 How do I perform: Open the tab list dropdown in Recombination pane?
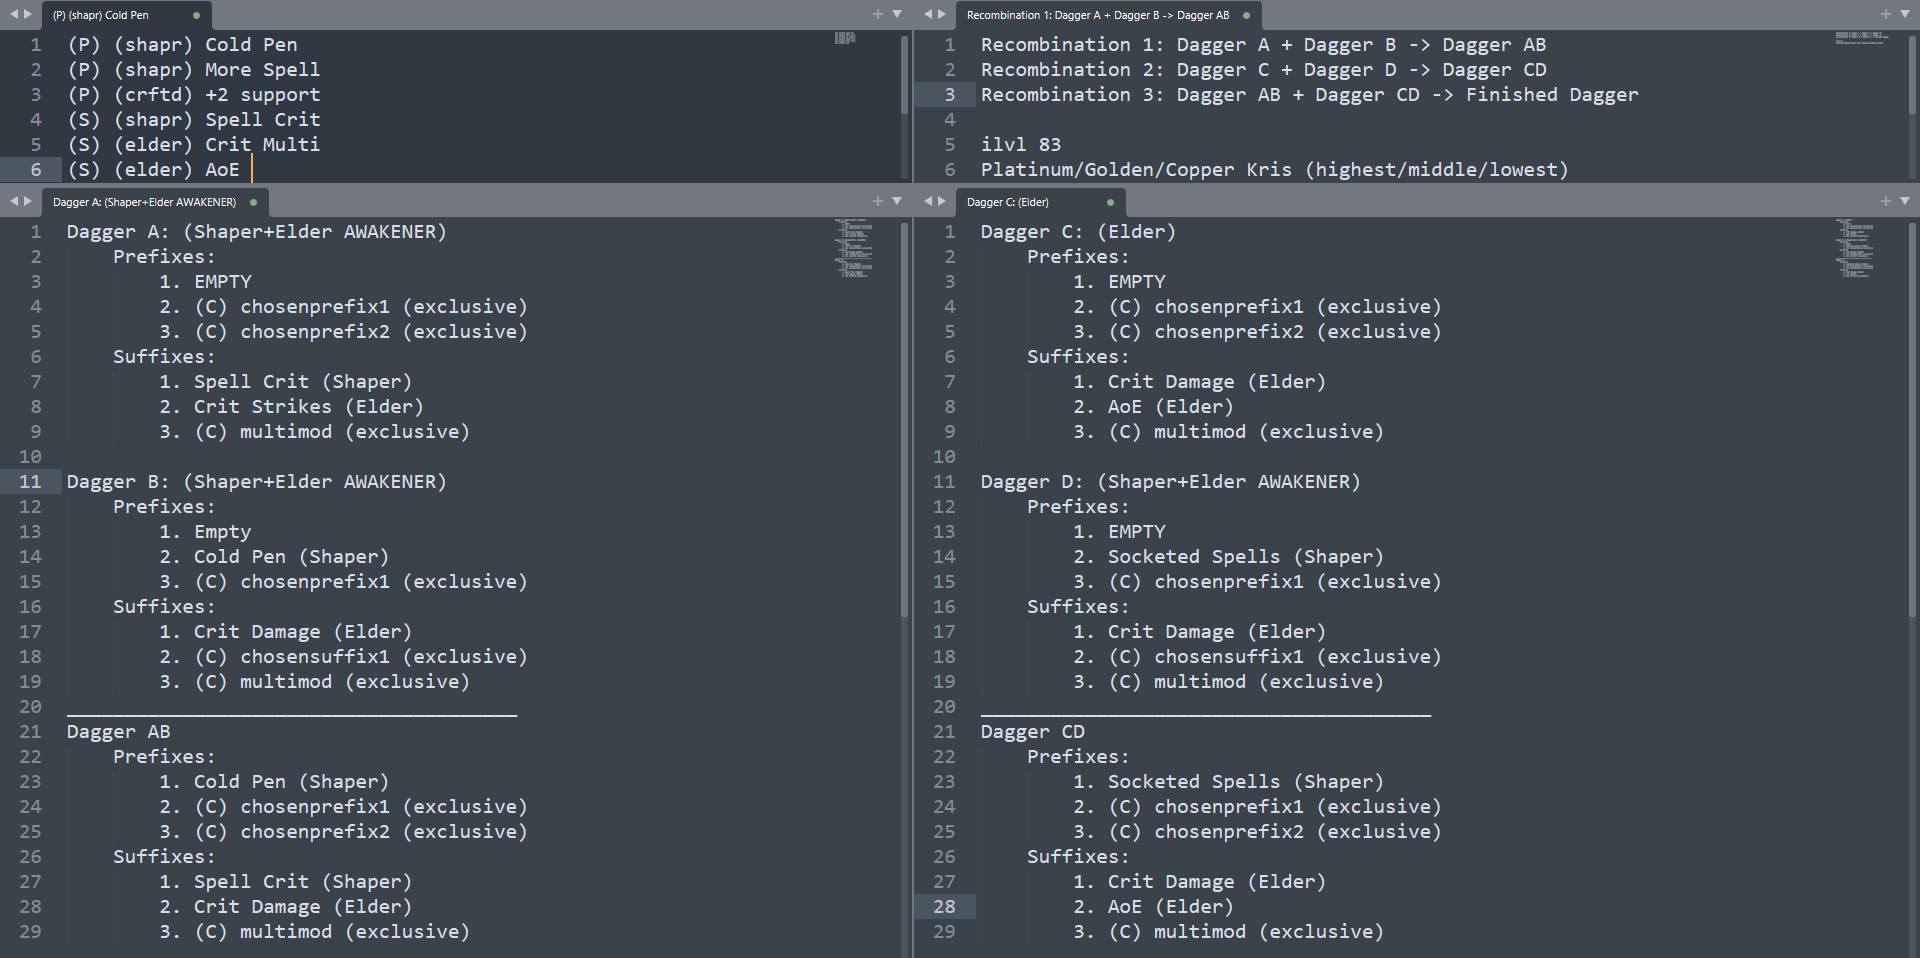click(1905, 14)
